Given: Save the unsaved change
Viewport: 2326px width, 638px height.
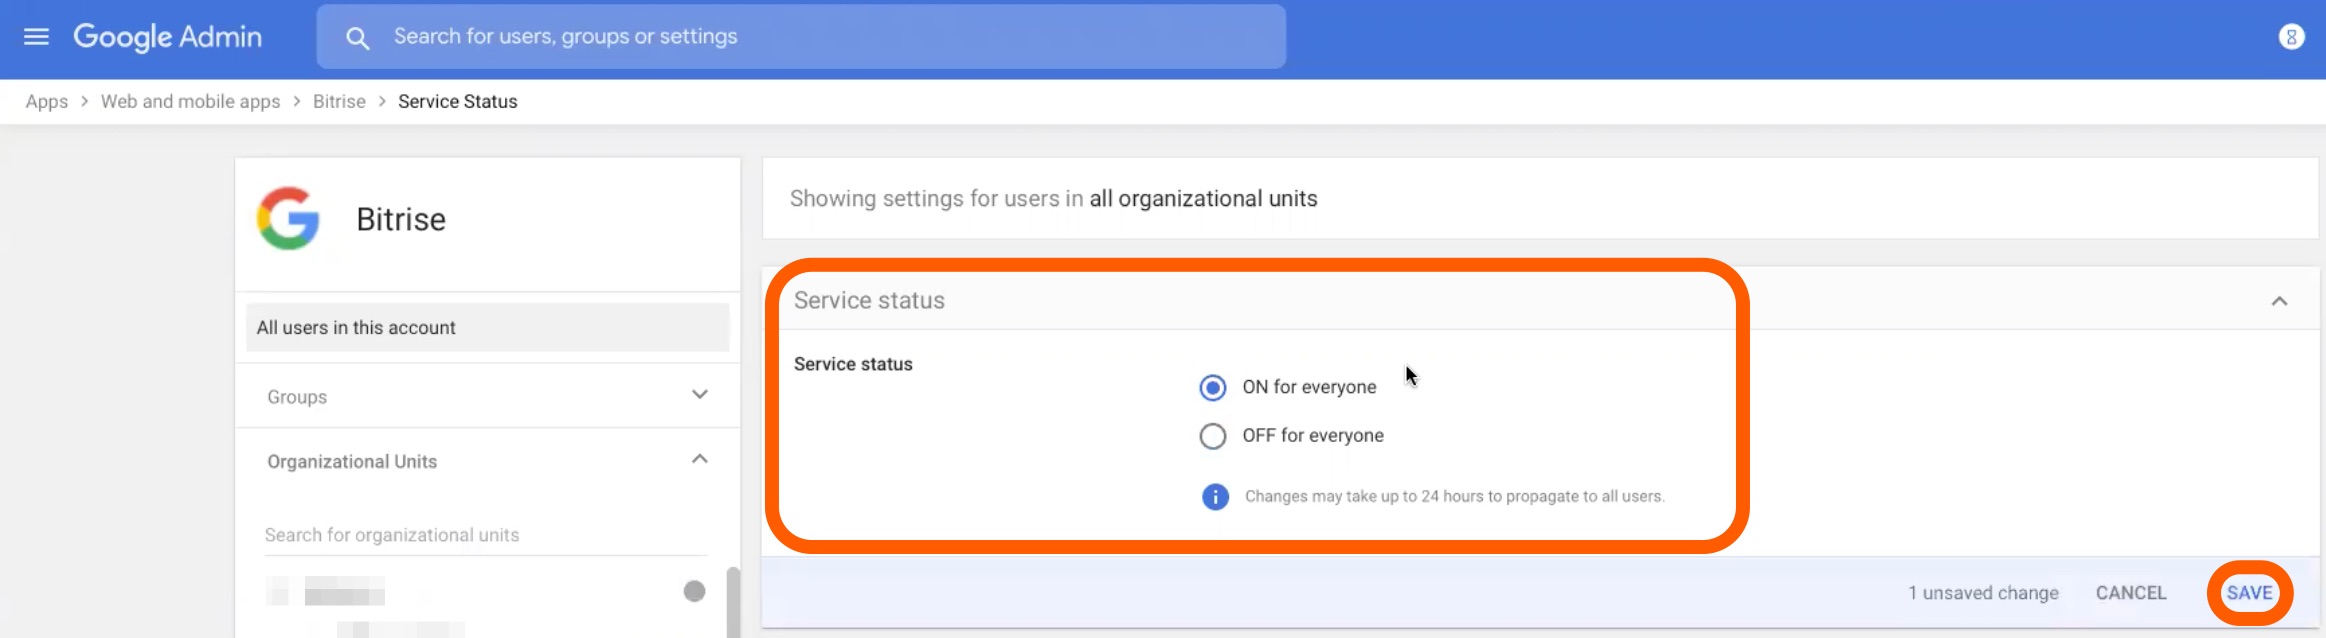Looking at the screenshot, I should click(x=2249, y=593).
